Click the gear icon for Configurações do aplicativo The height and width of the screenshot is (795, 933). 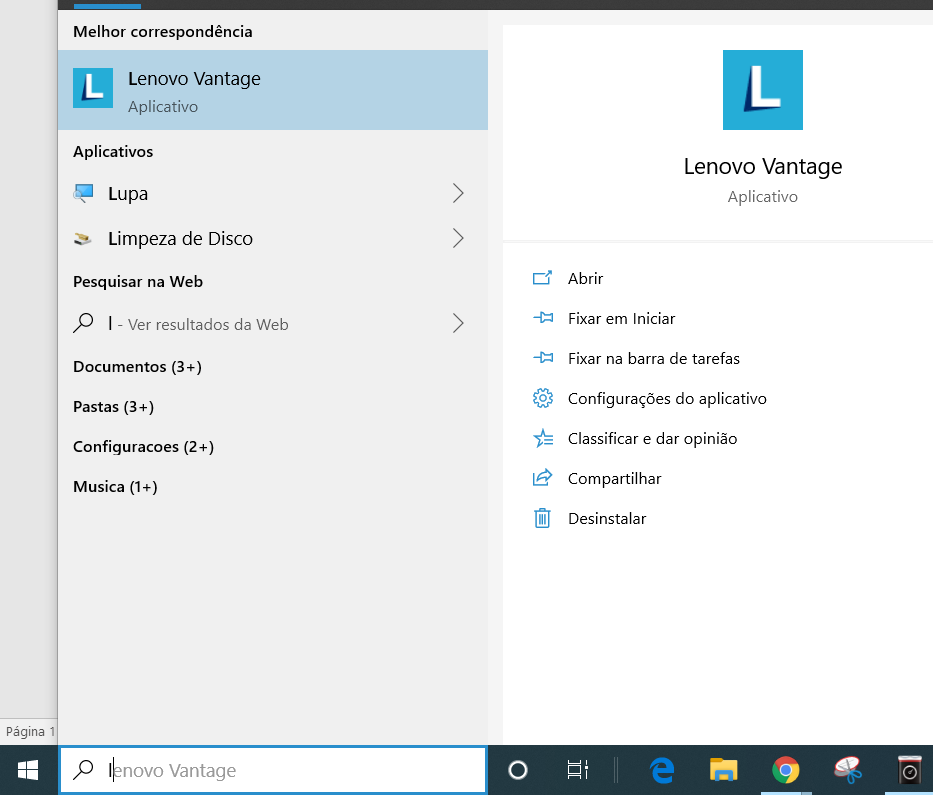543,398
